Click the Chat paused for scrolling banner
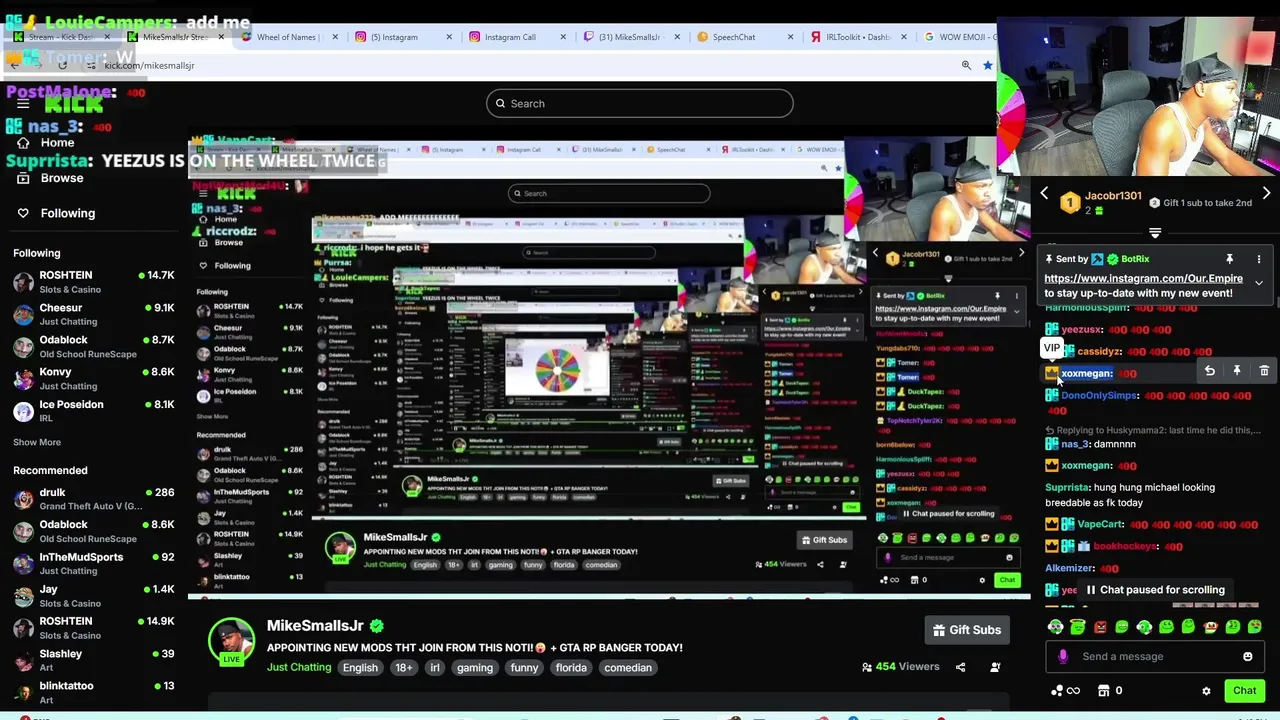 1155,590
